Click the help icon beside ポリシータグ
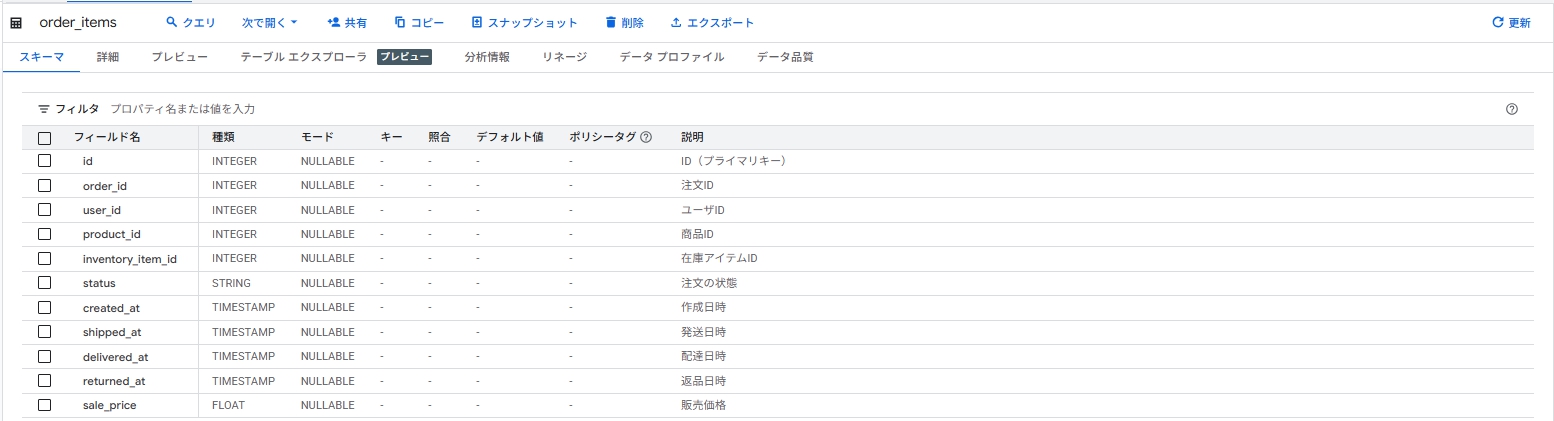Viewport: 1554px width, 421px height. click(646, 137)
